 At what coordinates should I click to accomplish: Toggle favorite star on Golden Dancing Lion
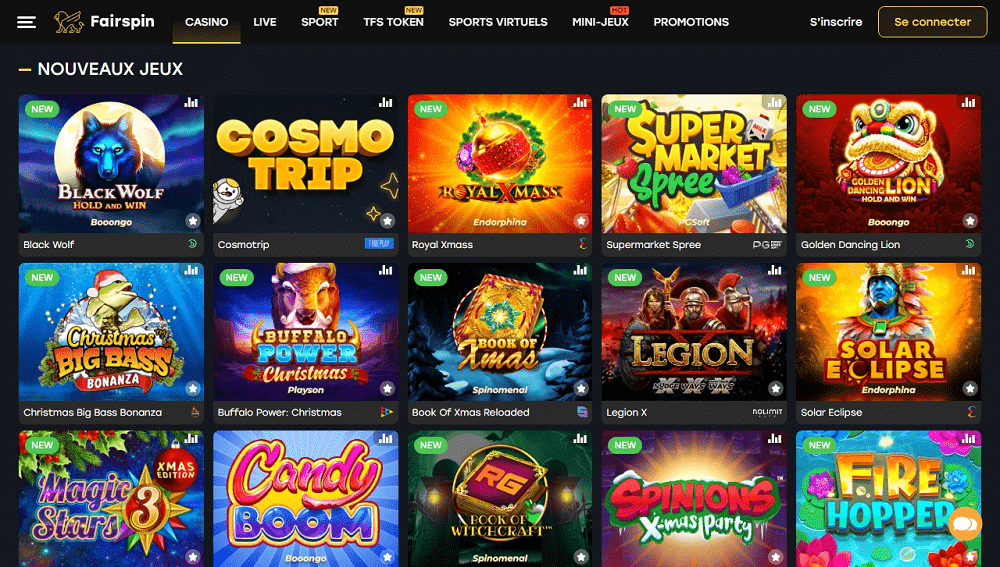tap(970, 221)
